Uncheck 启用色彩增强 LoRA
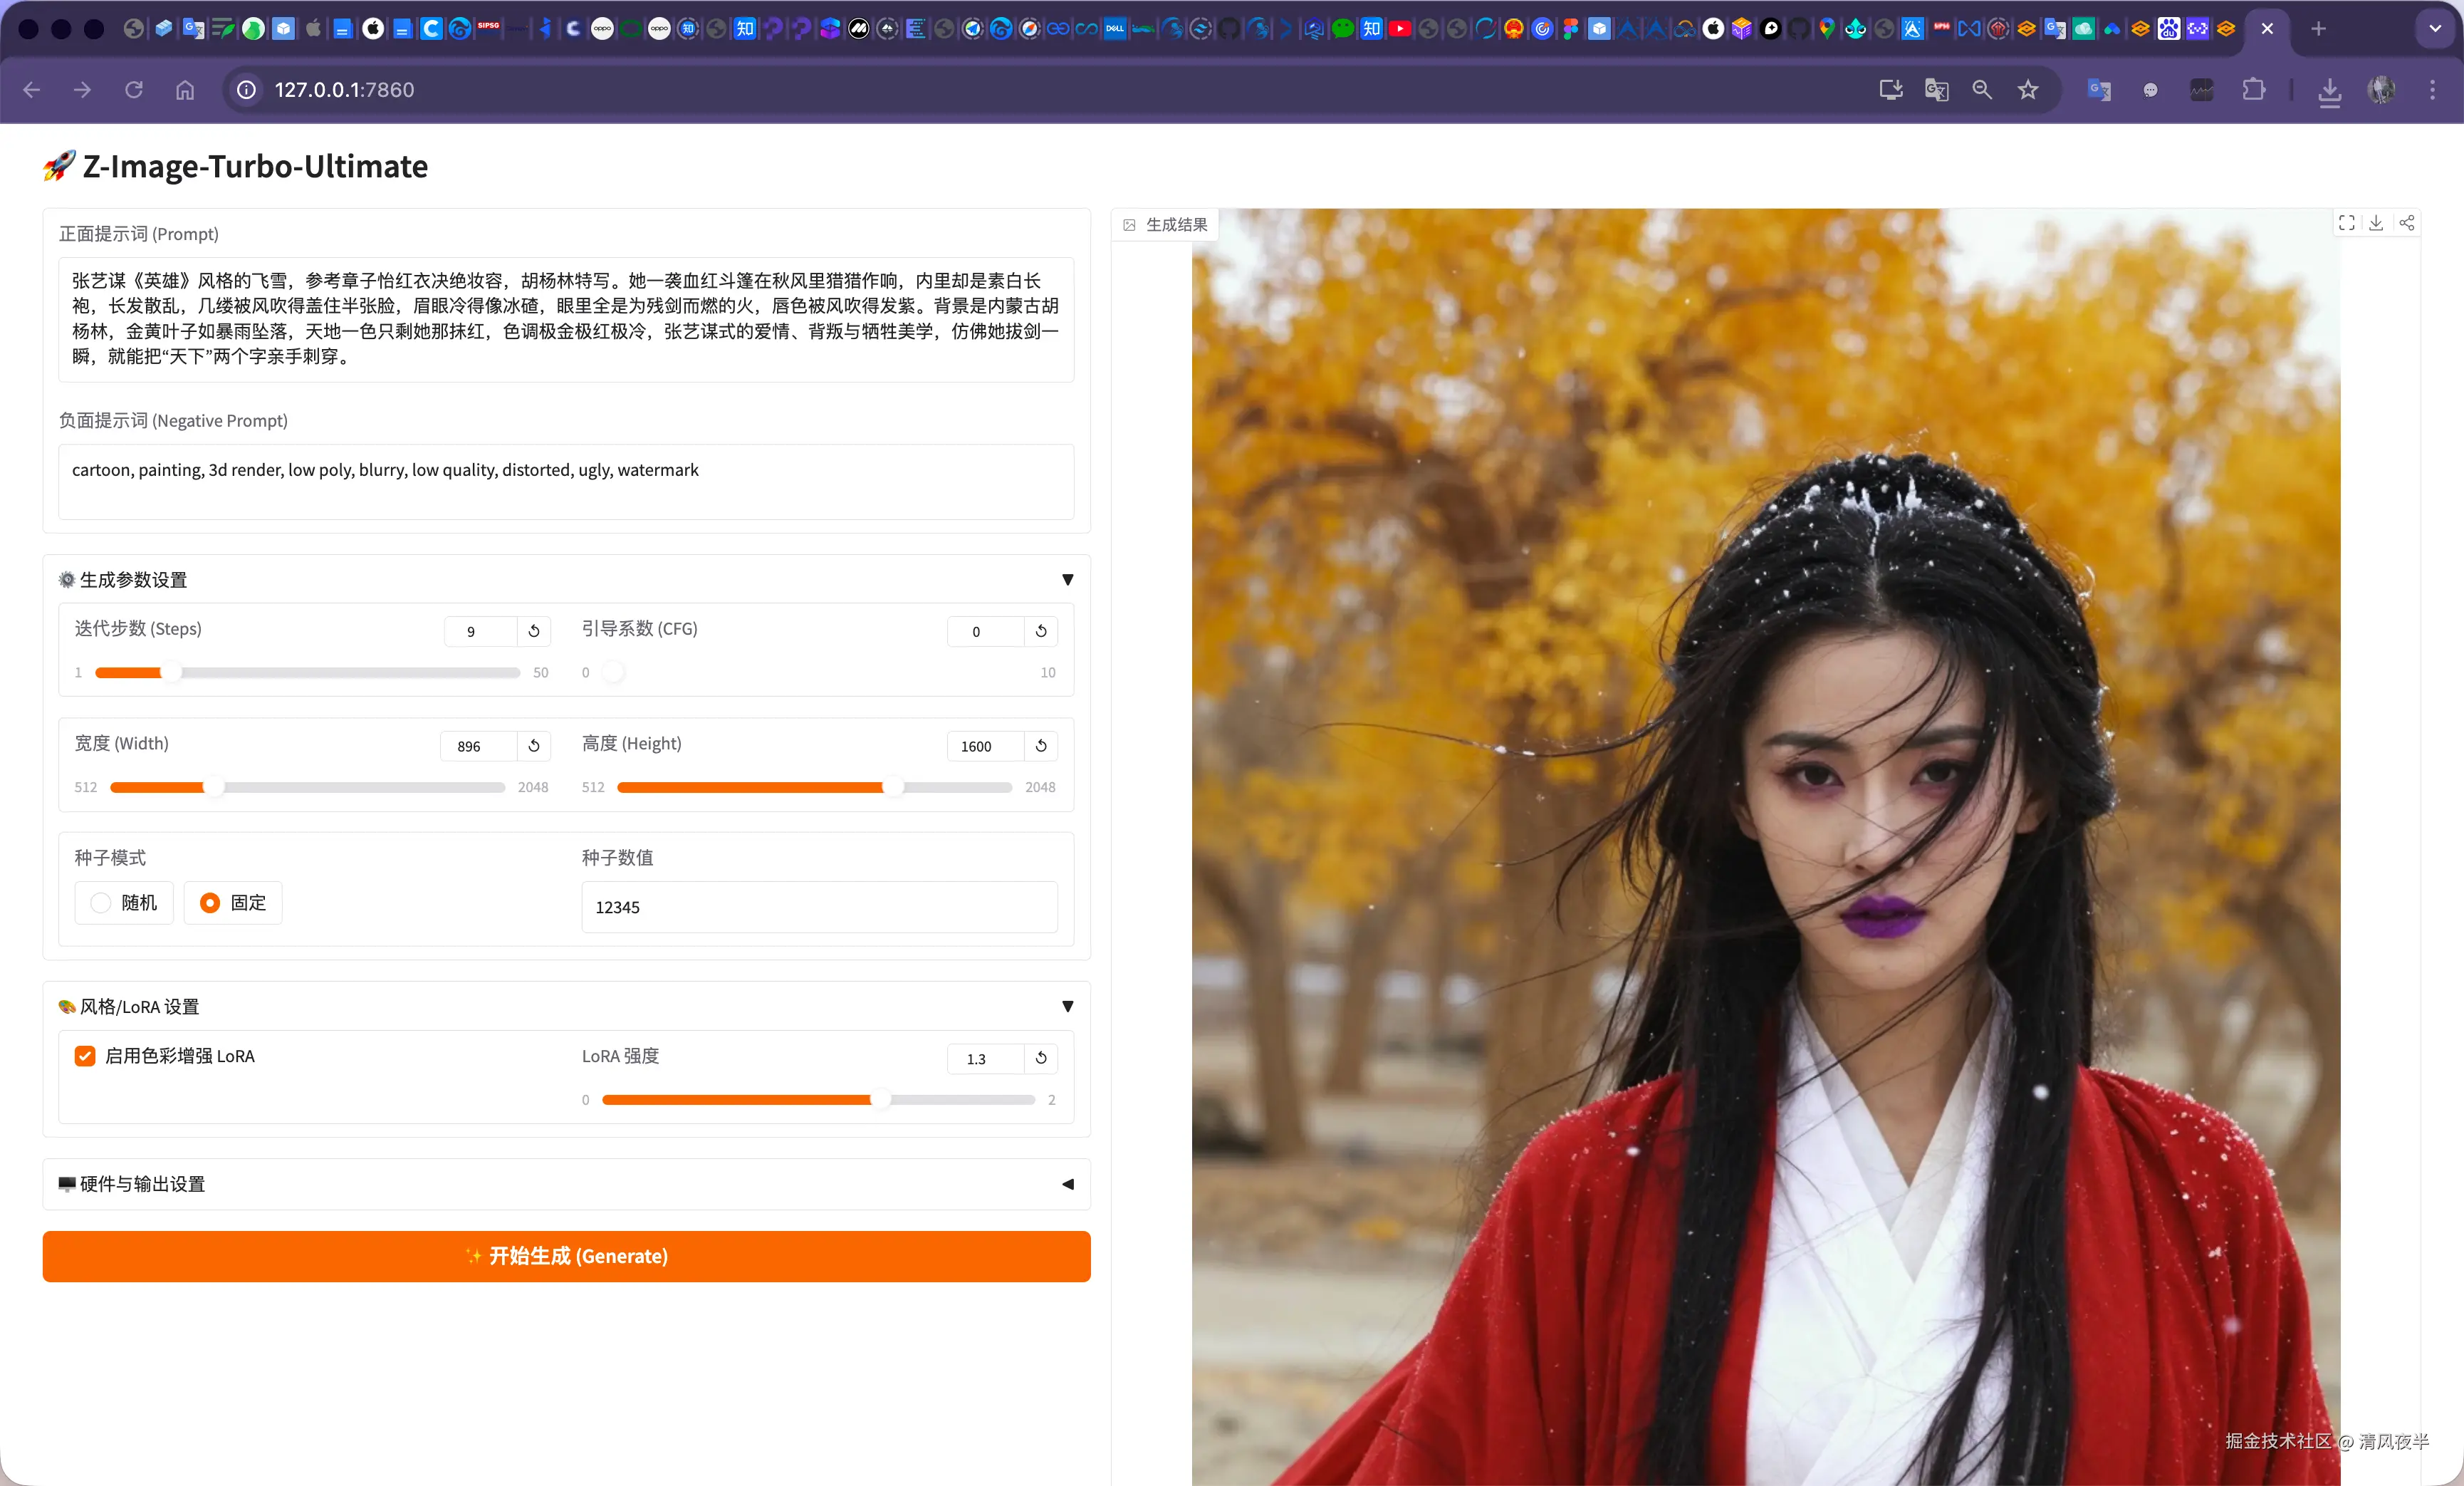The height and width of the screenshot is (1486, 2464). point(85,1055)
